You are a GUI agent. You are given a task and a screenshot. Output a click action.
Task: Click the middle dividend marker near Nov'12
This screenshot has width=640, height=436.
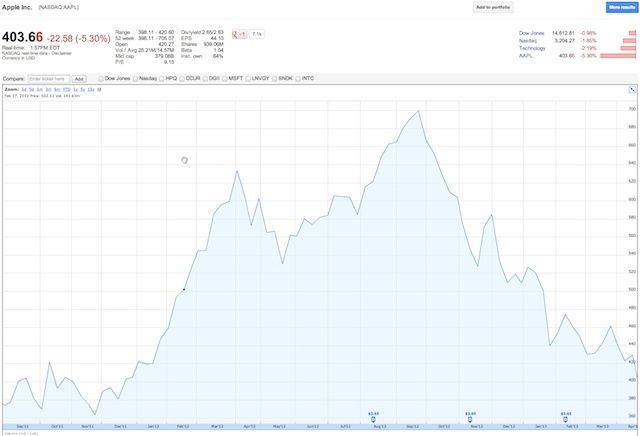click(469, 418)
